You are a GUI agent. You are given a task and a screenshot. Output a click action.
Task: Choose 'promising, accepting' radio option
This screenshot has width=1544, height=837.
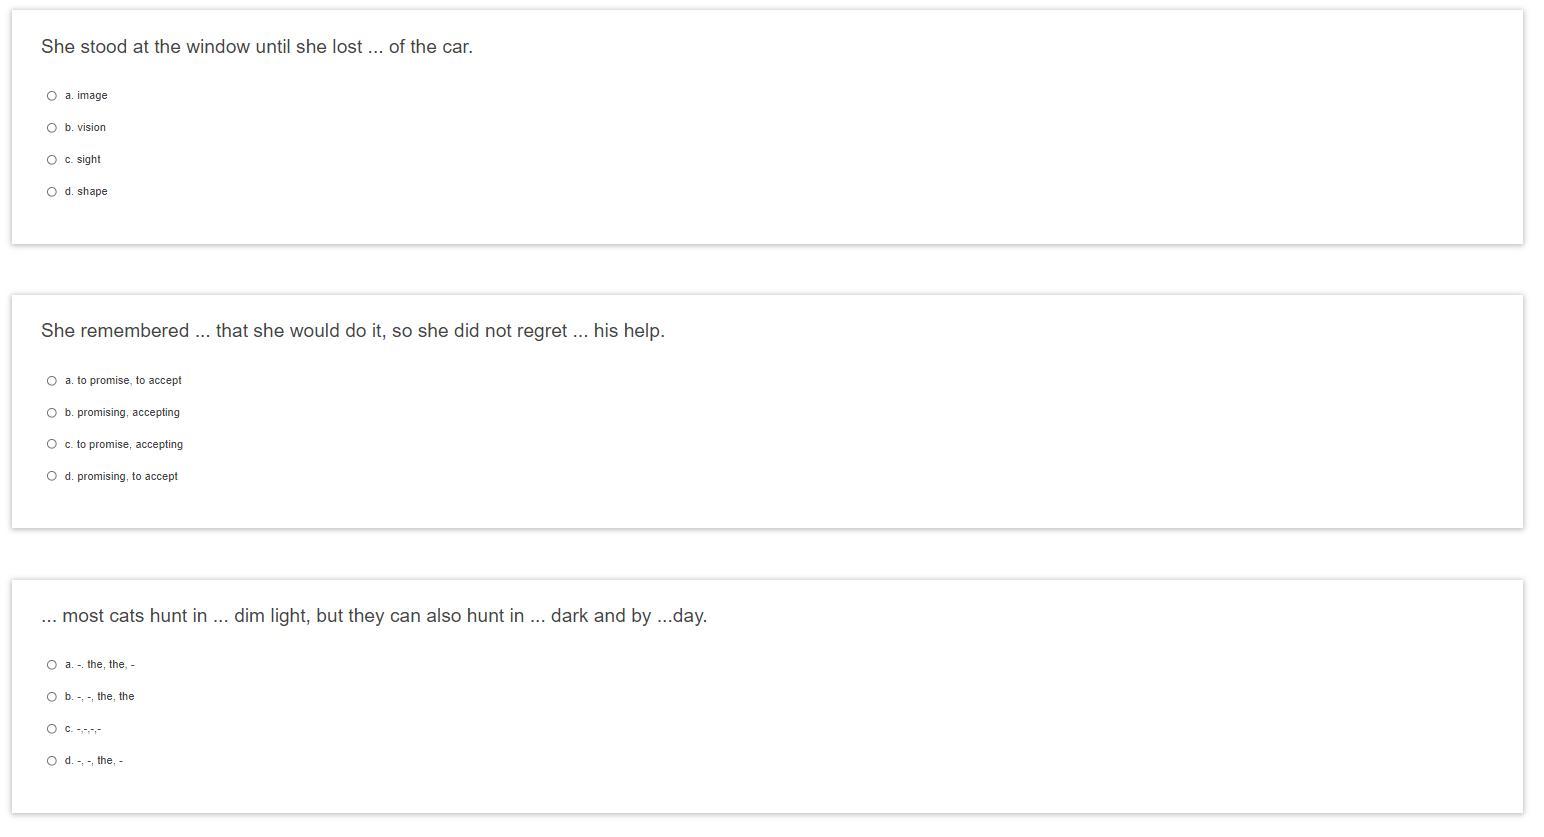[52, 413]
